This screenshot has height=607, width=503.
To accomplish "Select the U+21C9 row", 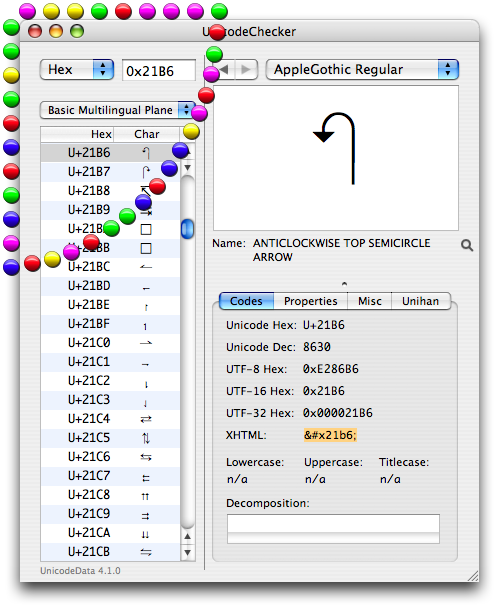I will [x=110, y=514].
